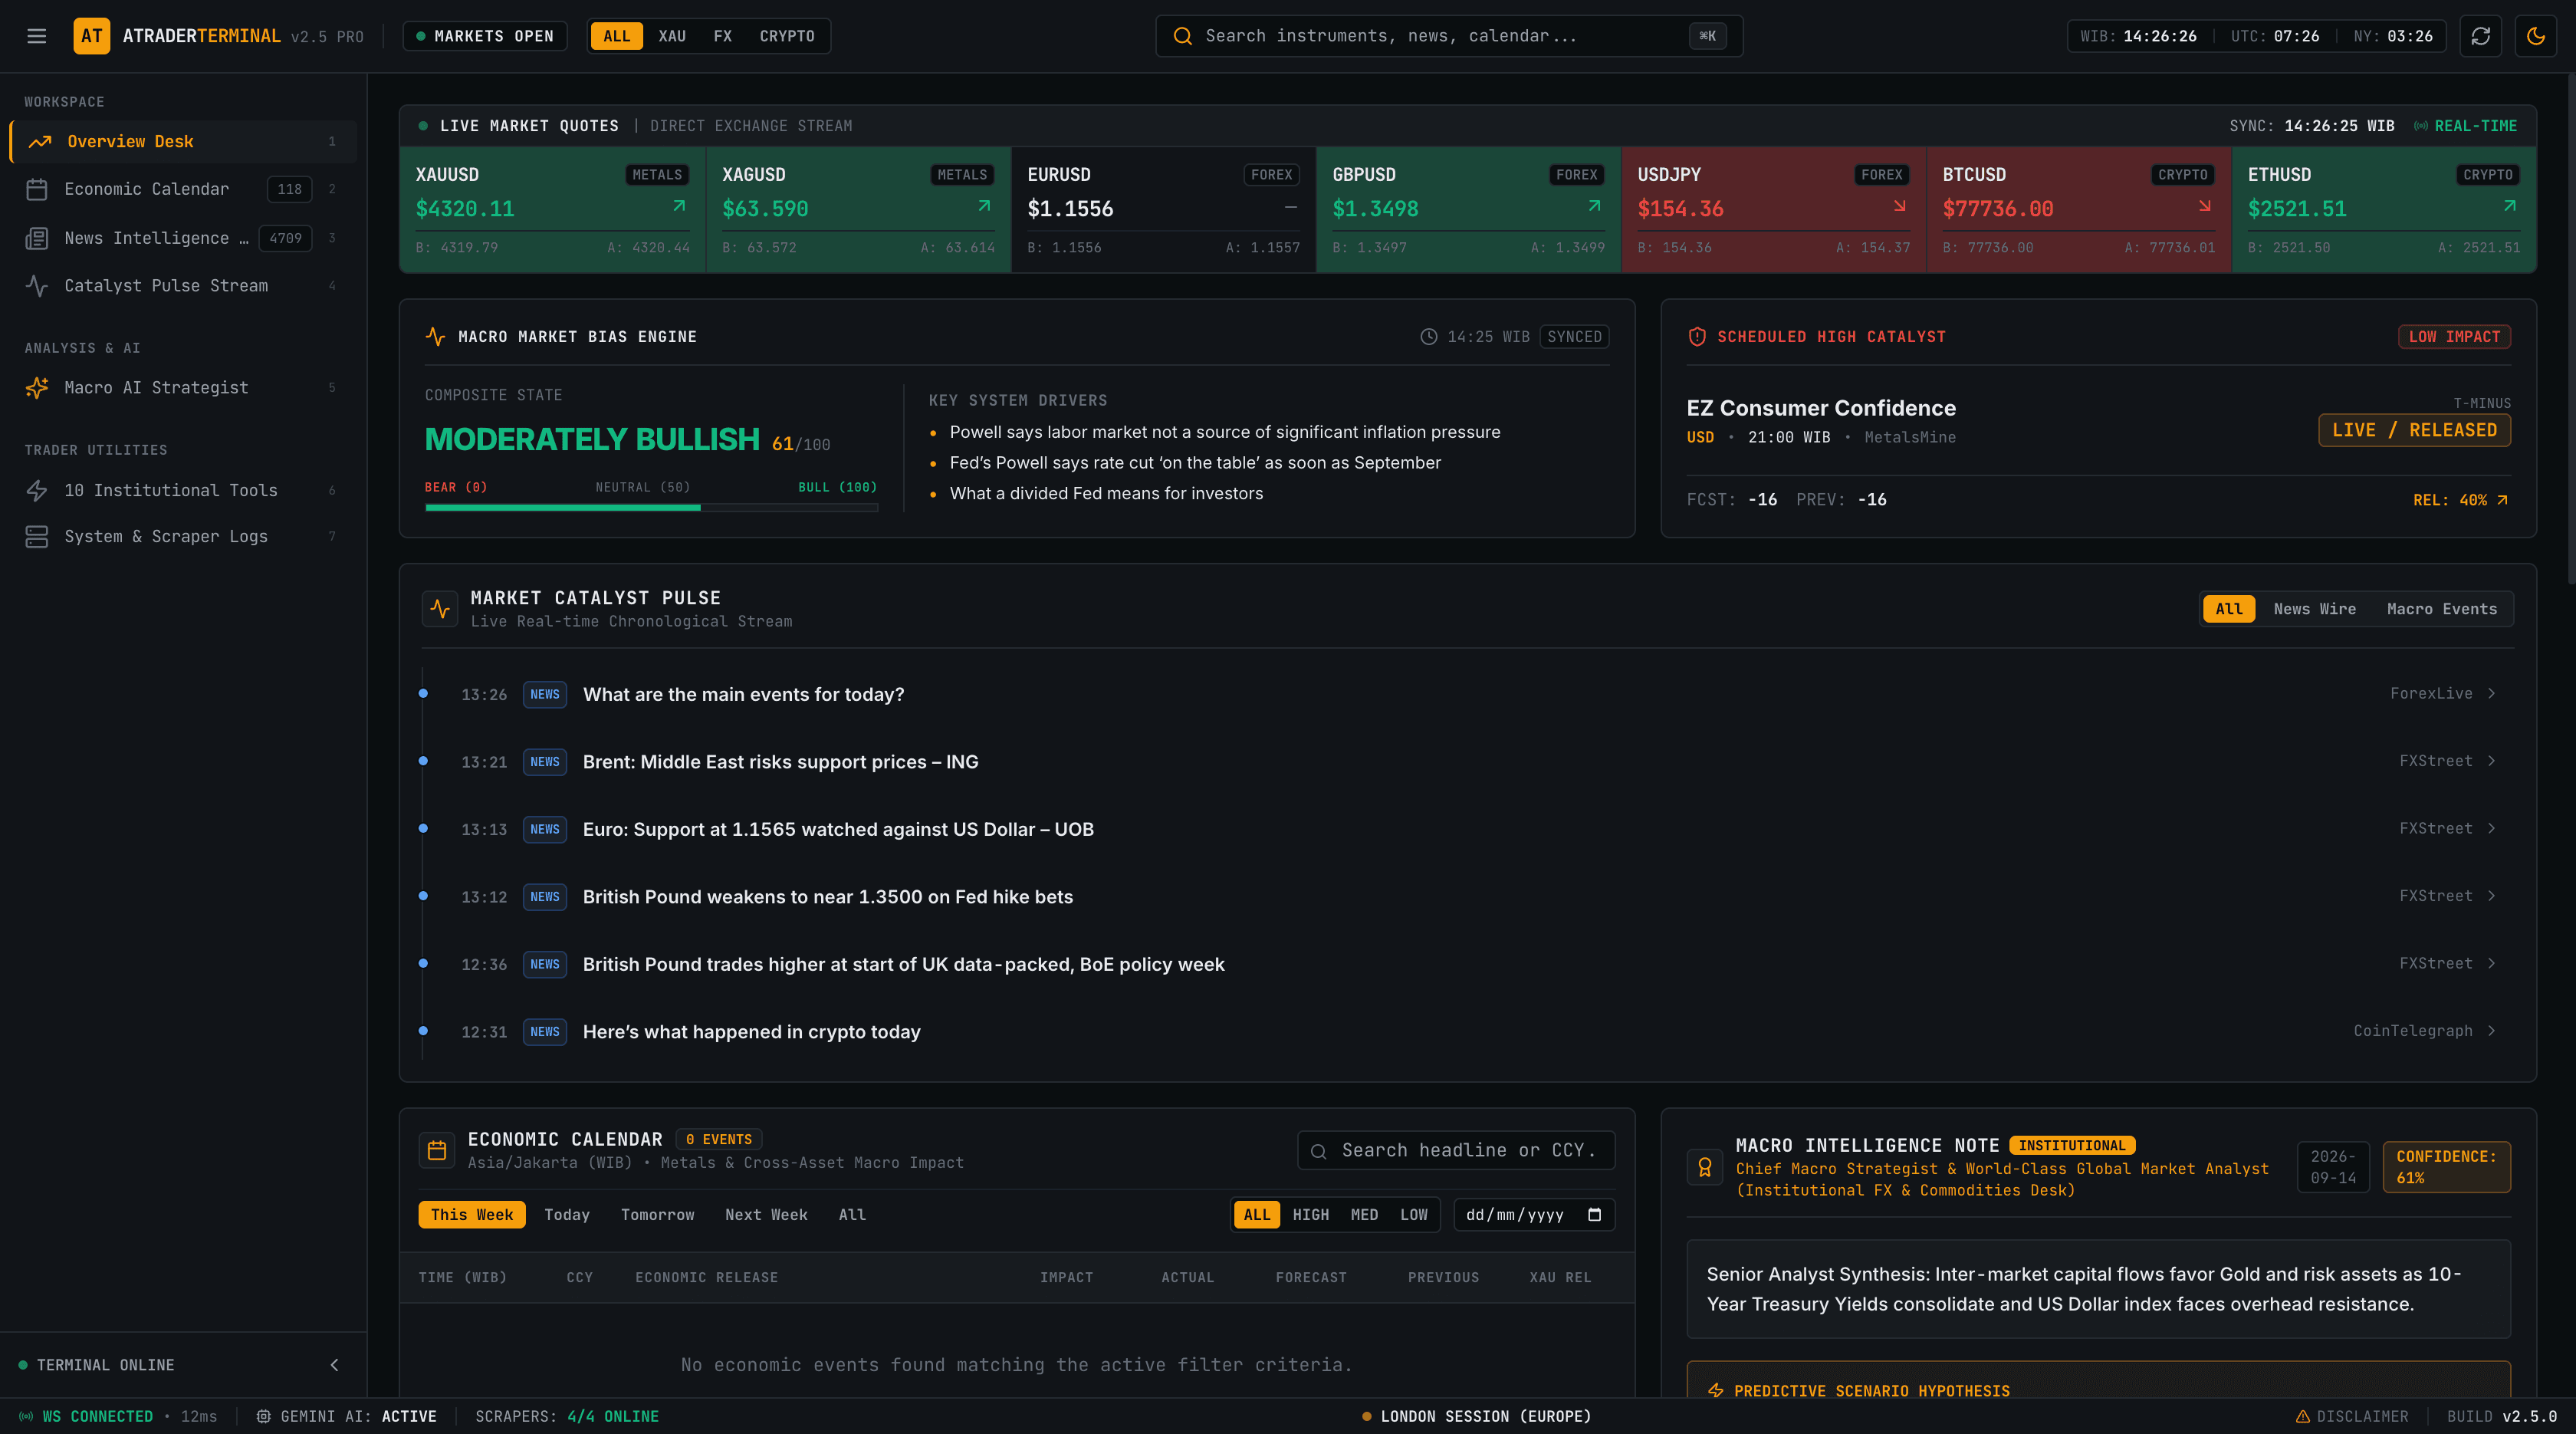Click the search magnifier icon in top bar
This screenshot has height=1434, width=2576.
pos(1182,36)
